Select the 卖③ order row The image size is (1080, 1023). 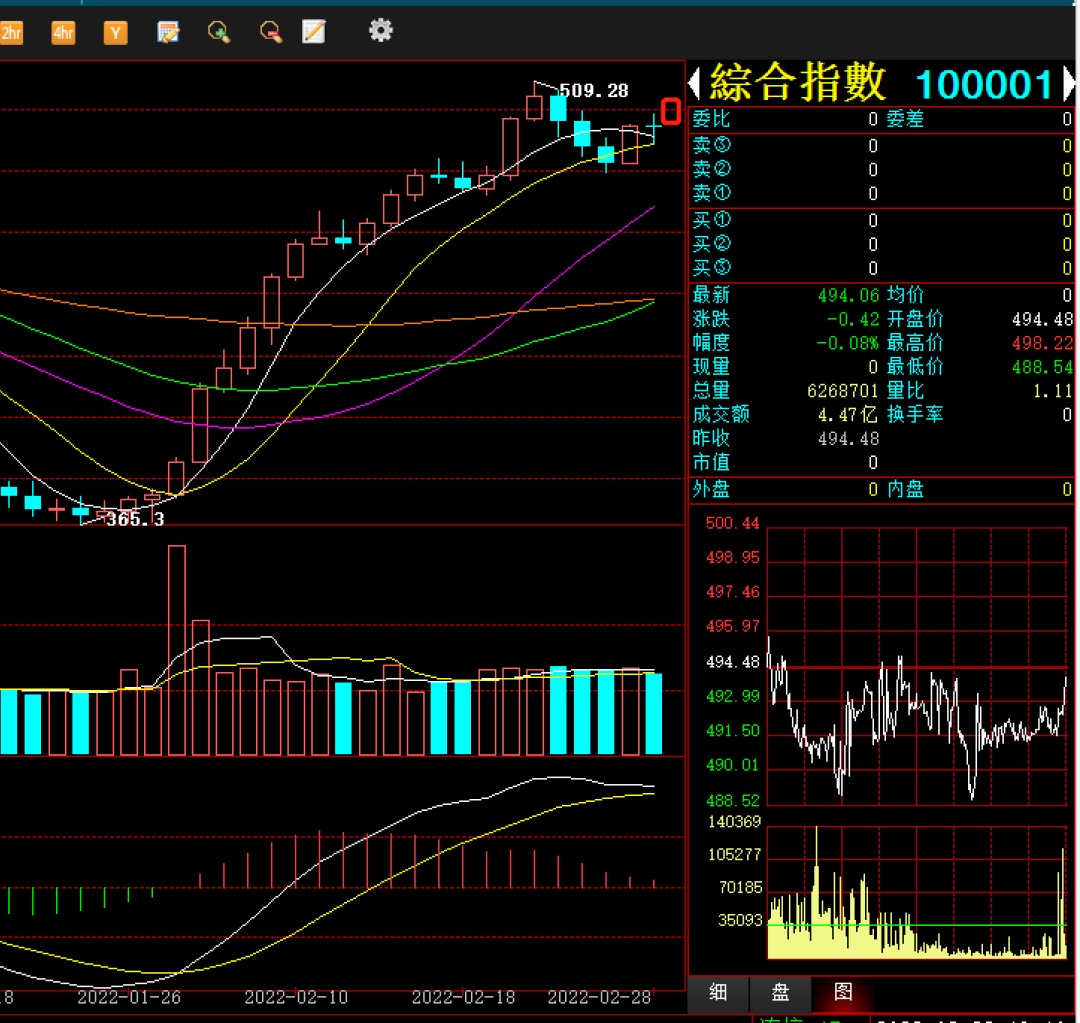(882, 145)
